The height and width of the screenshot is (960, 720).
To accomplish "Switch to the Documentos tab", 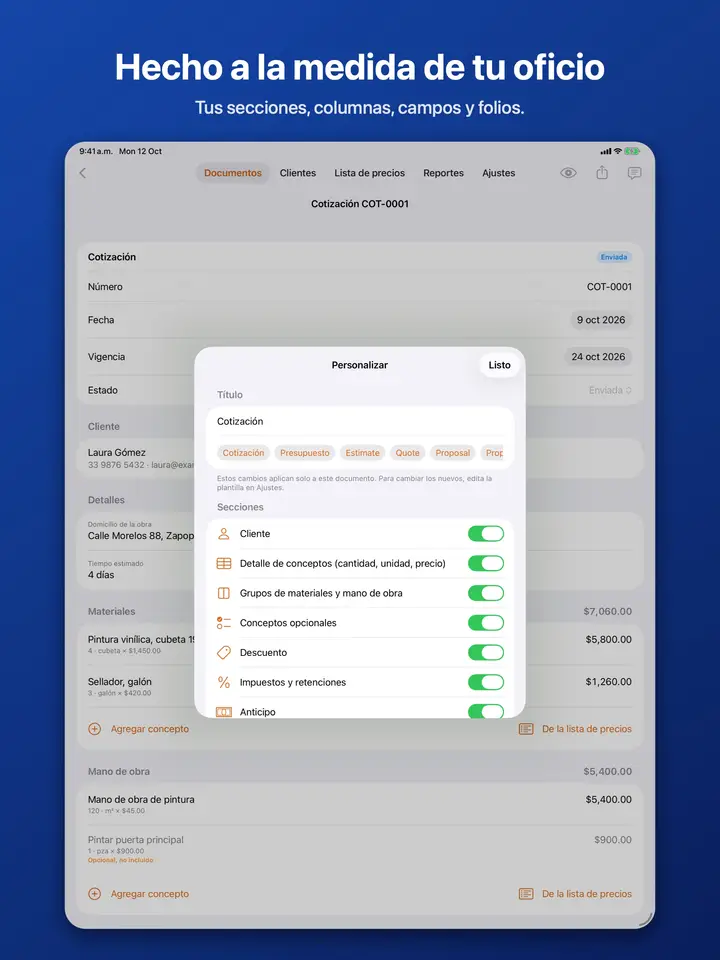I will 233,173.
